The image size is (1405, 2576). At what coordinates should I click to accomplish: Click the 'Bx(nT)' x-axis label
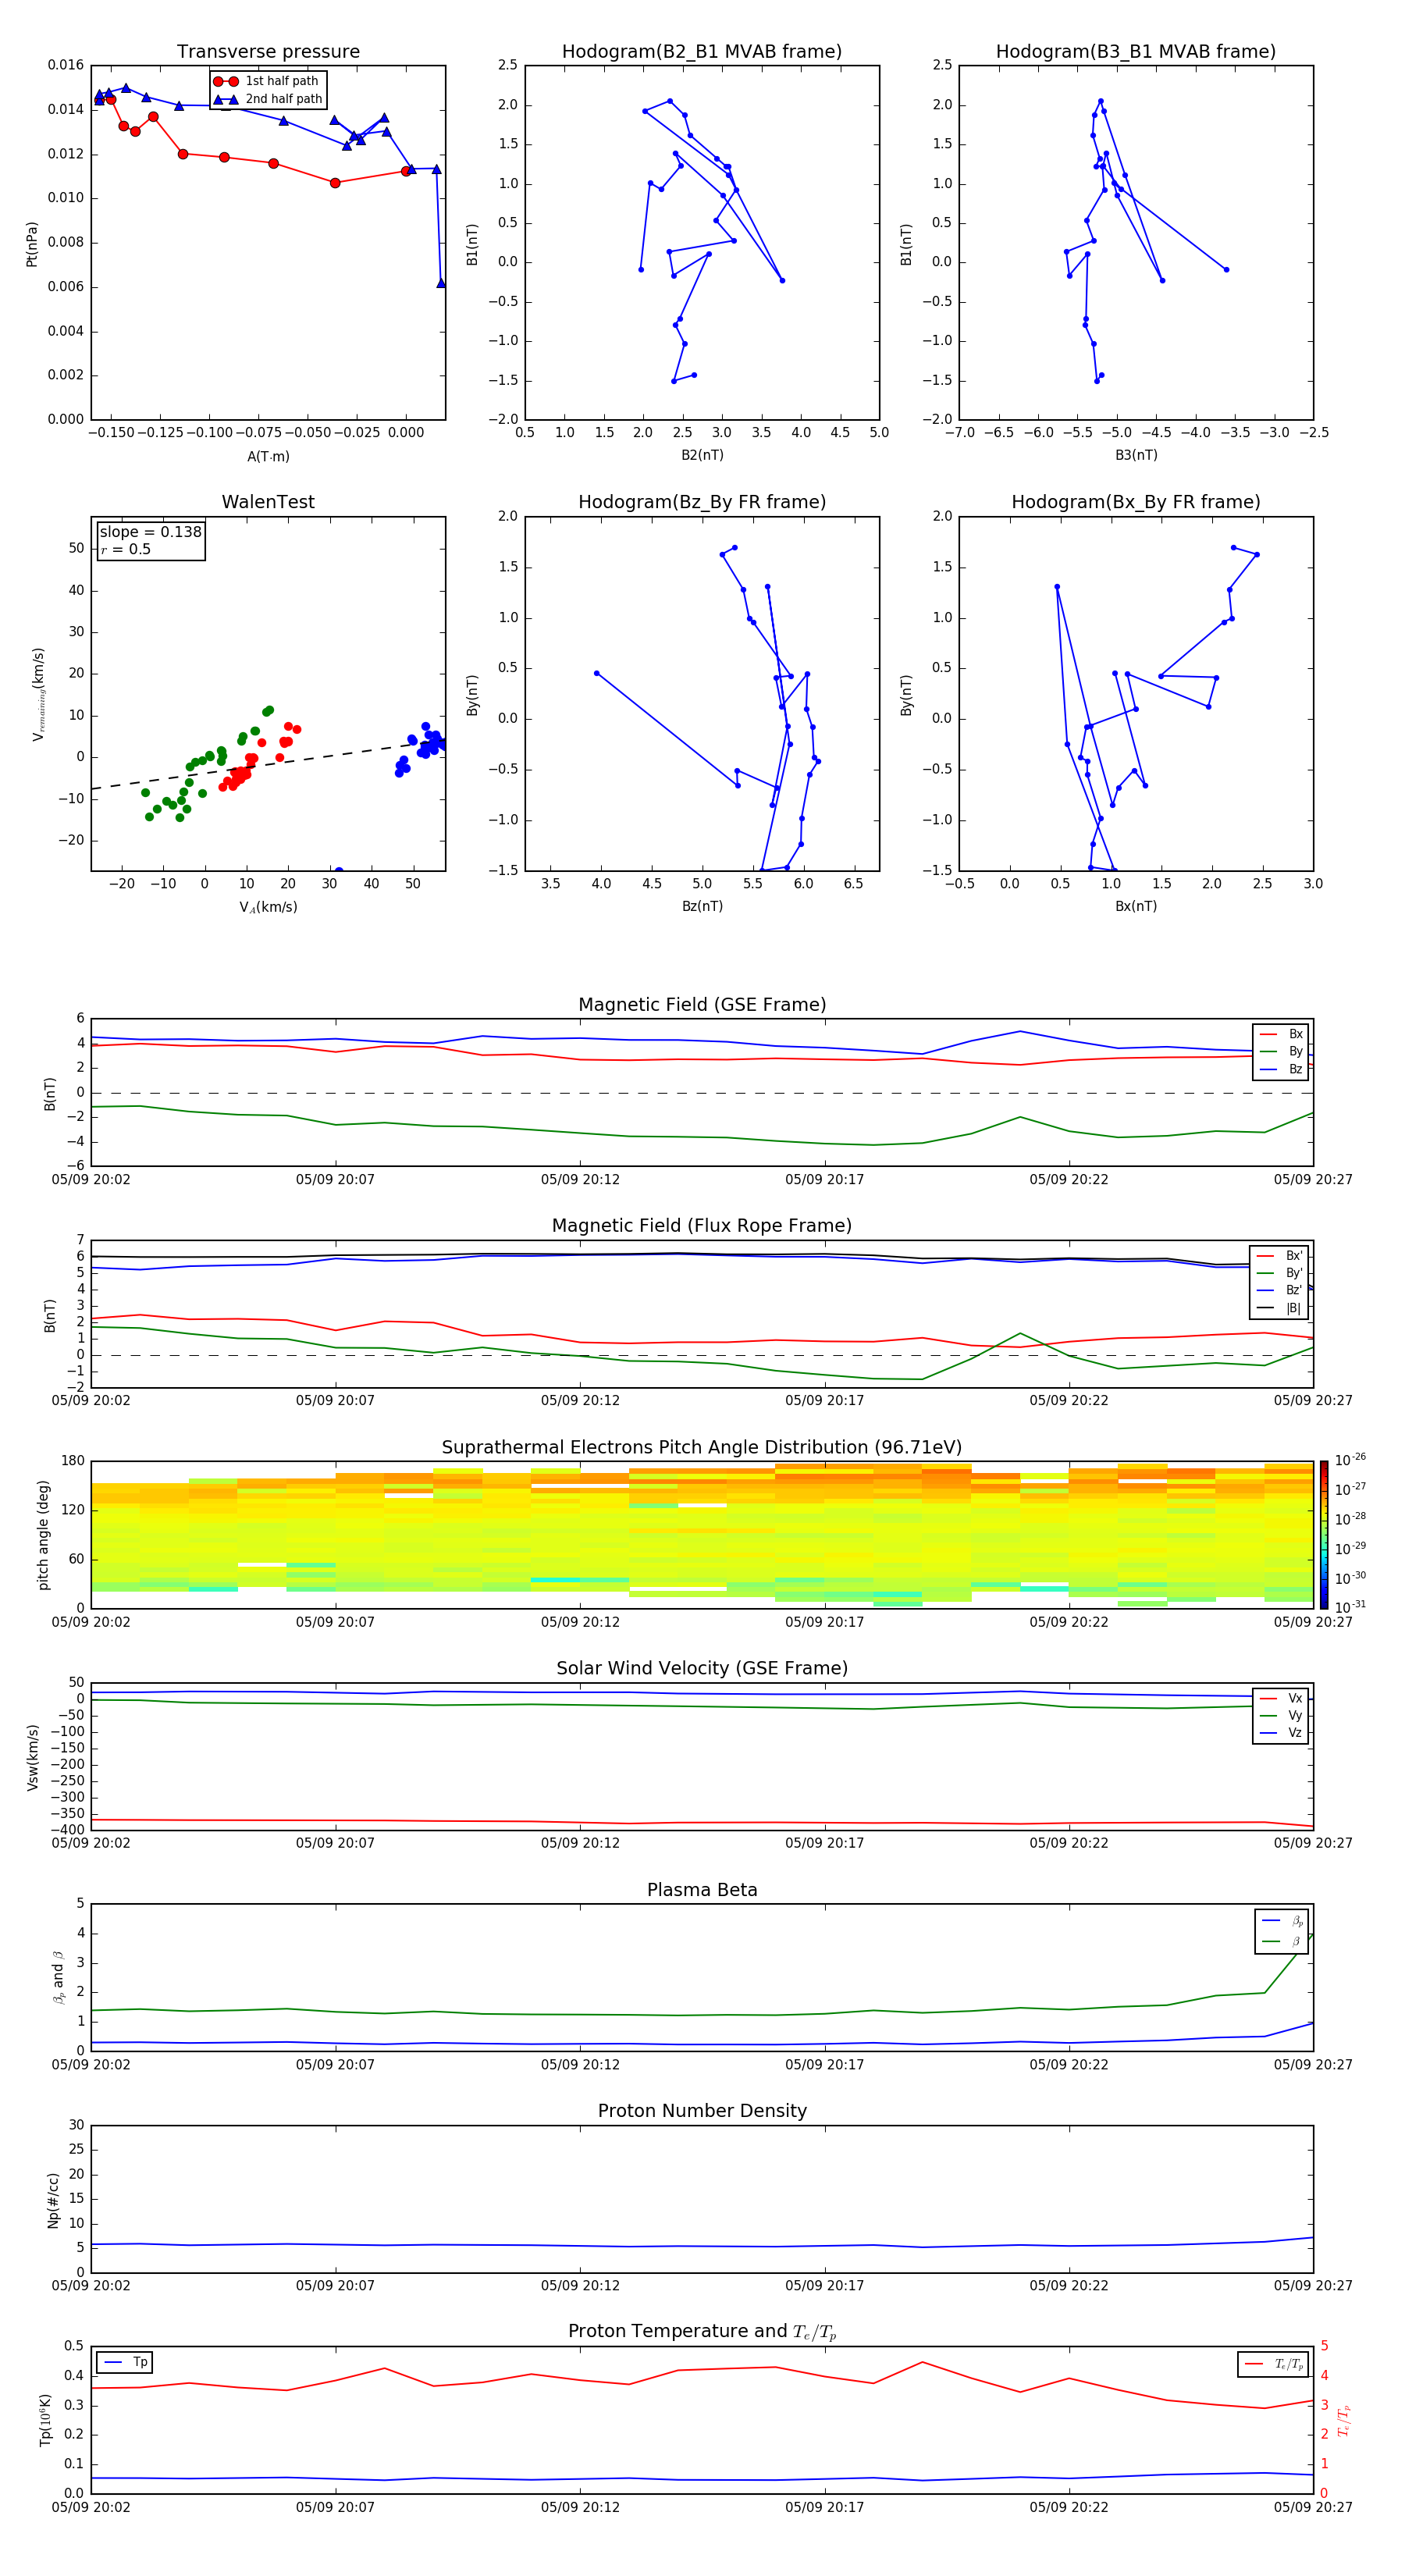(x=1136, y=906)
